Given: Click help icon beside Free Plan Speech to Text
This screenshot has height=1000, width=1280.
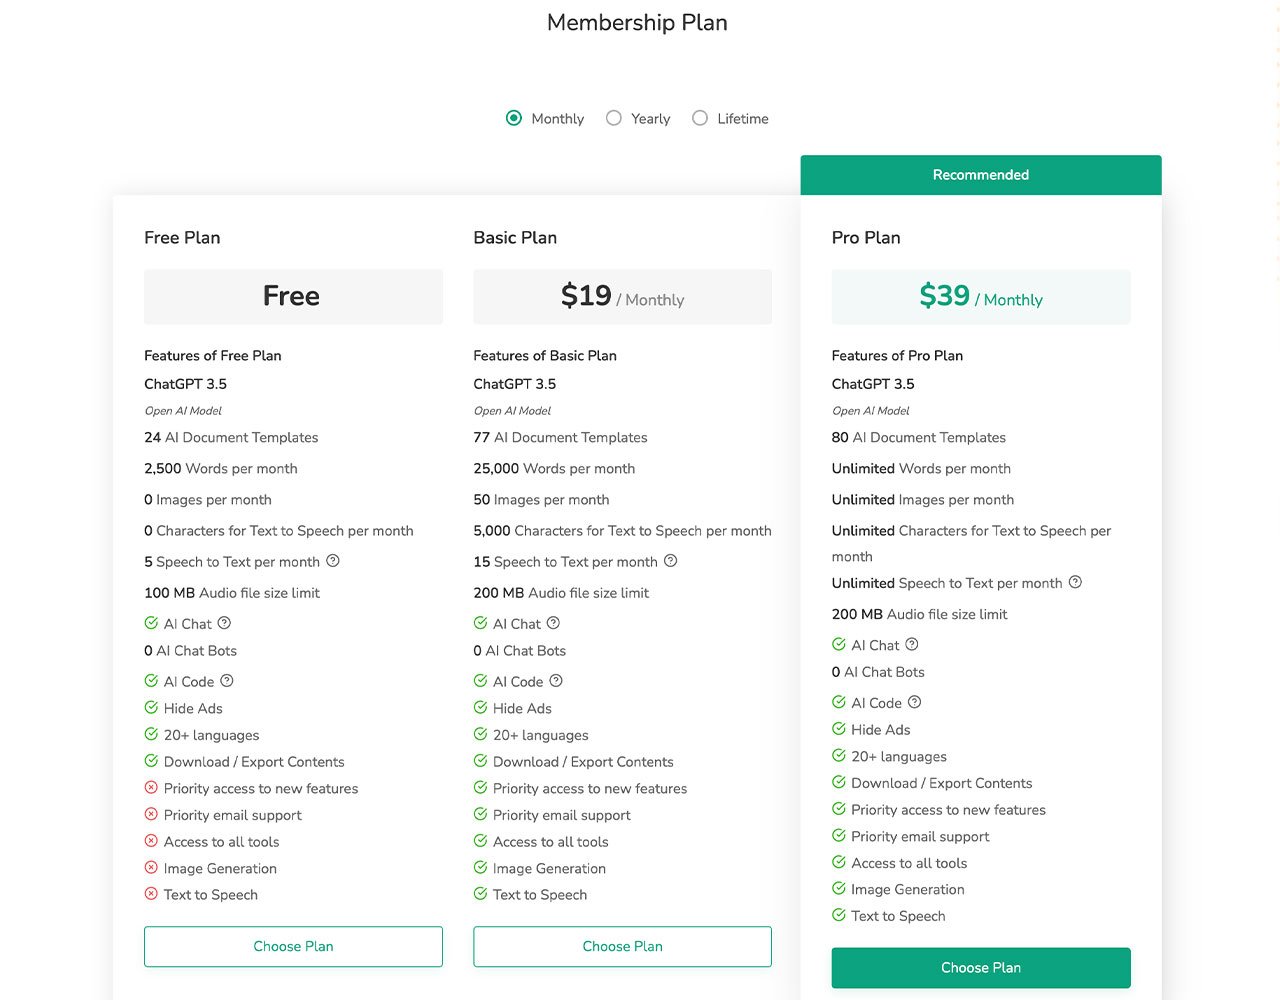Looking at the screenshot, I should (x=333, y=561).
